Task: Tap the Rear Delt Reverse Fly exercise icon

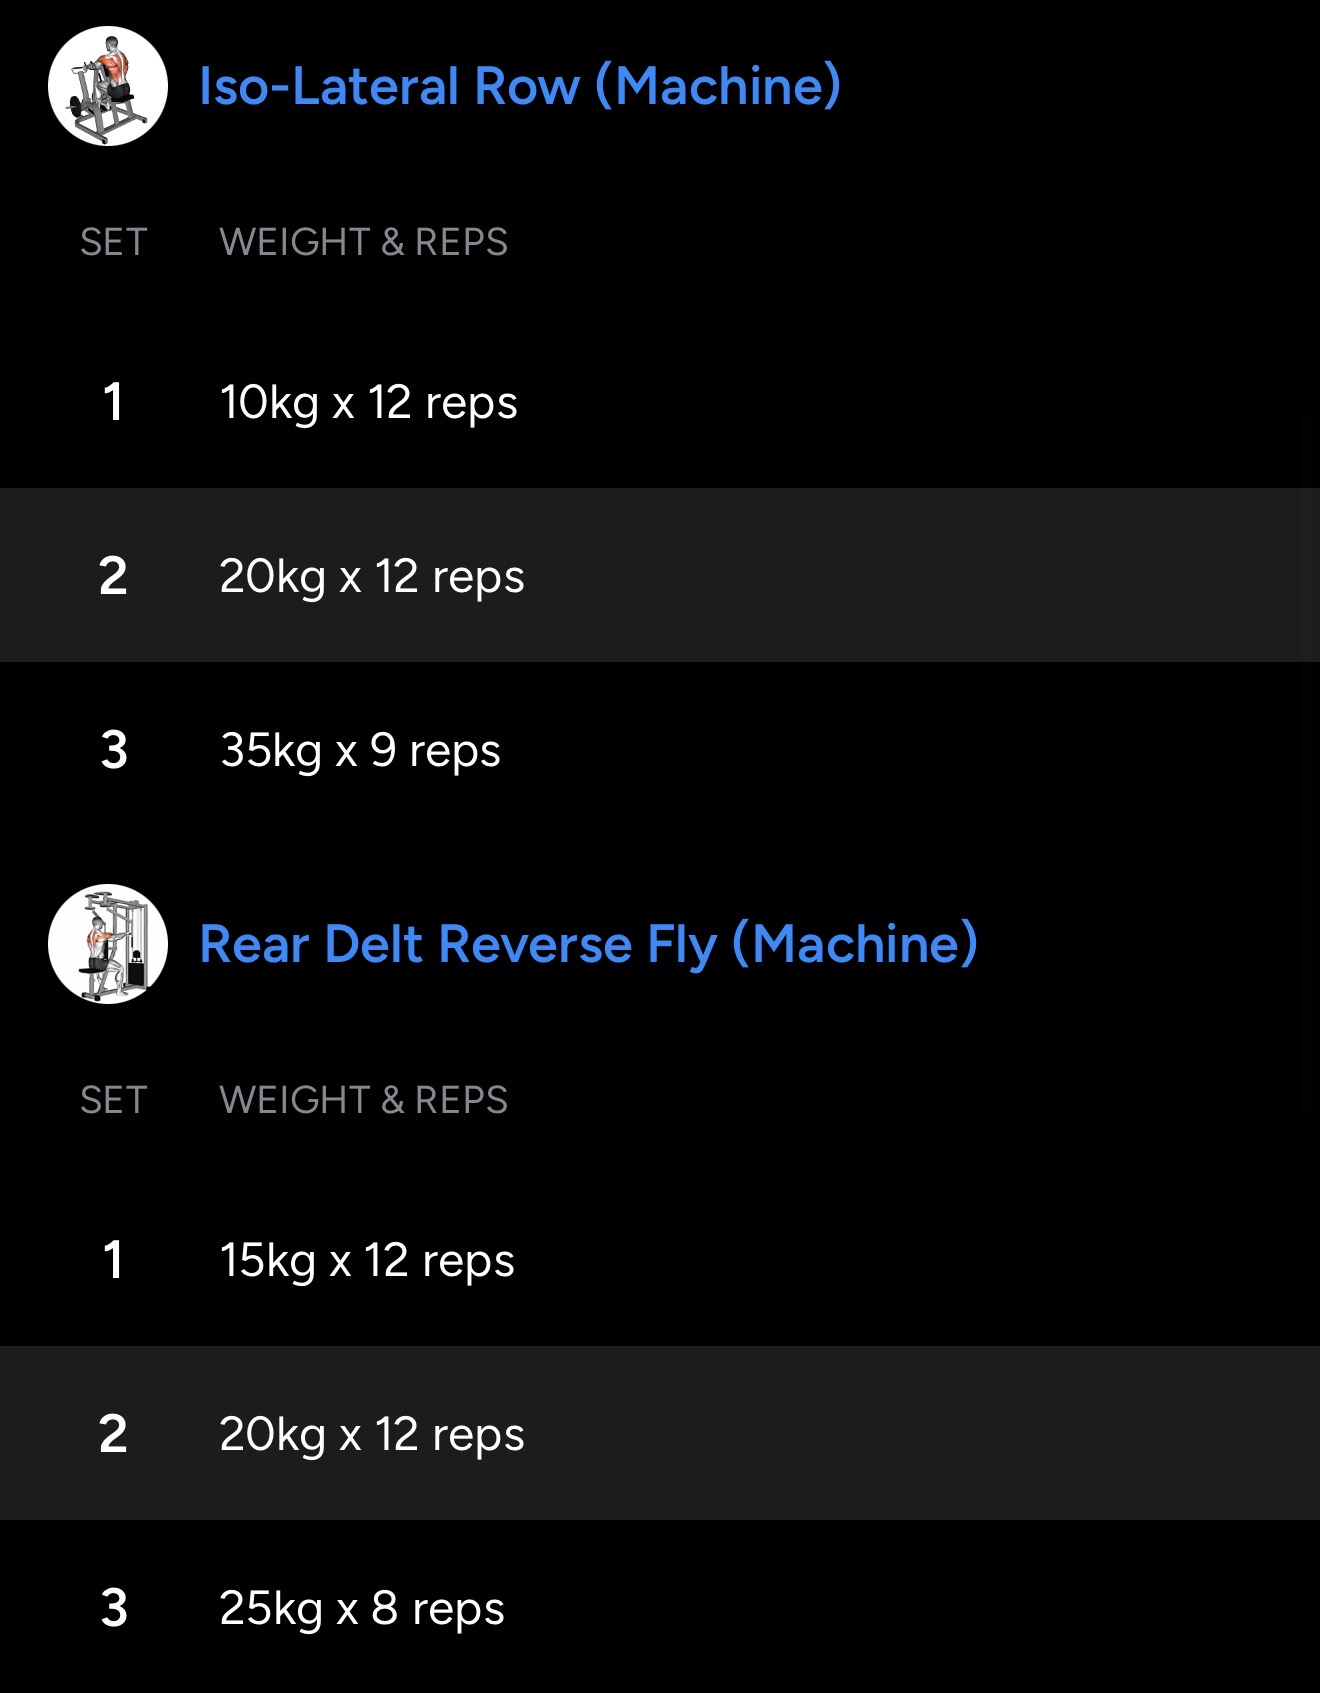Action: (x=108, y=944)
